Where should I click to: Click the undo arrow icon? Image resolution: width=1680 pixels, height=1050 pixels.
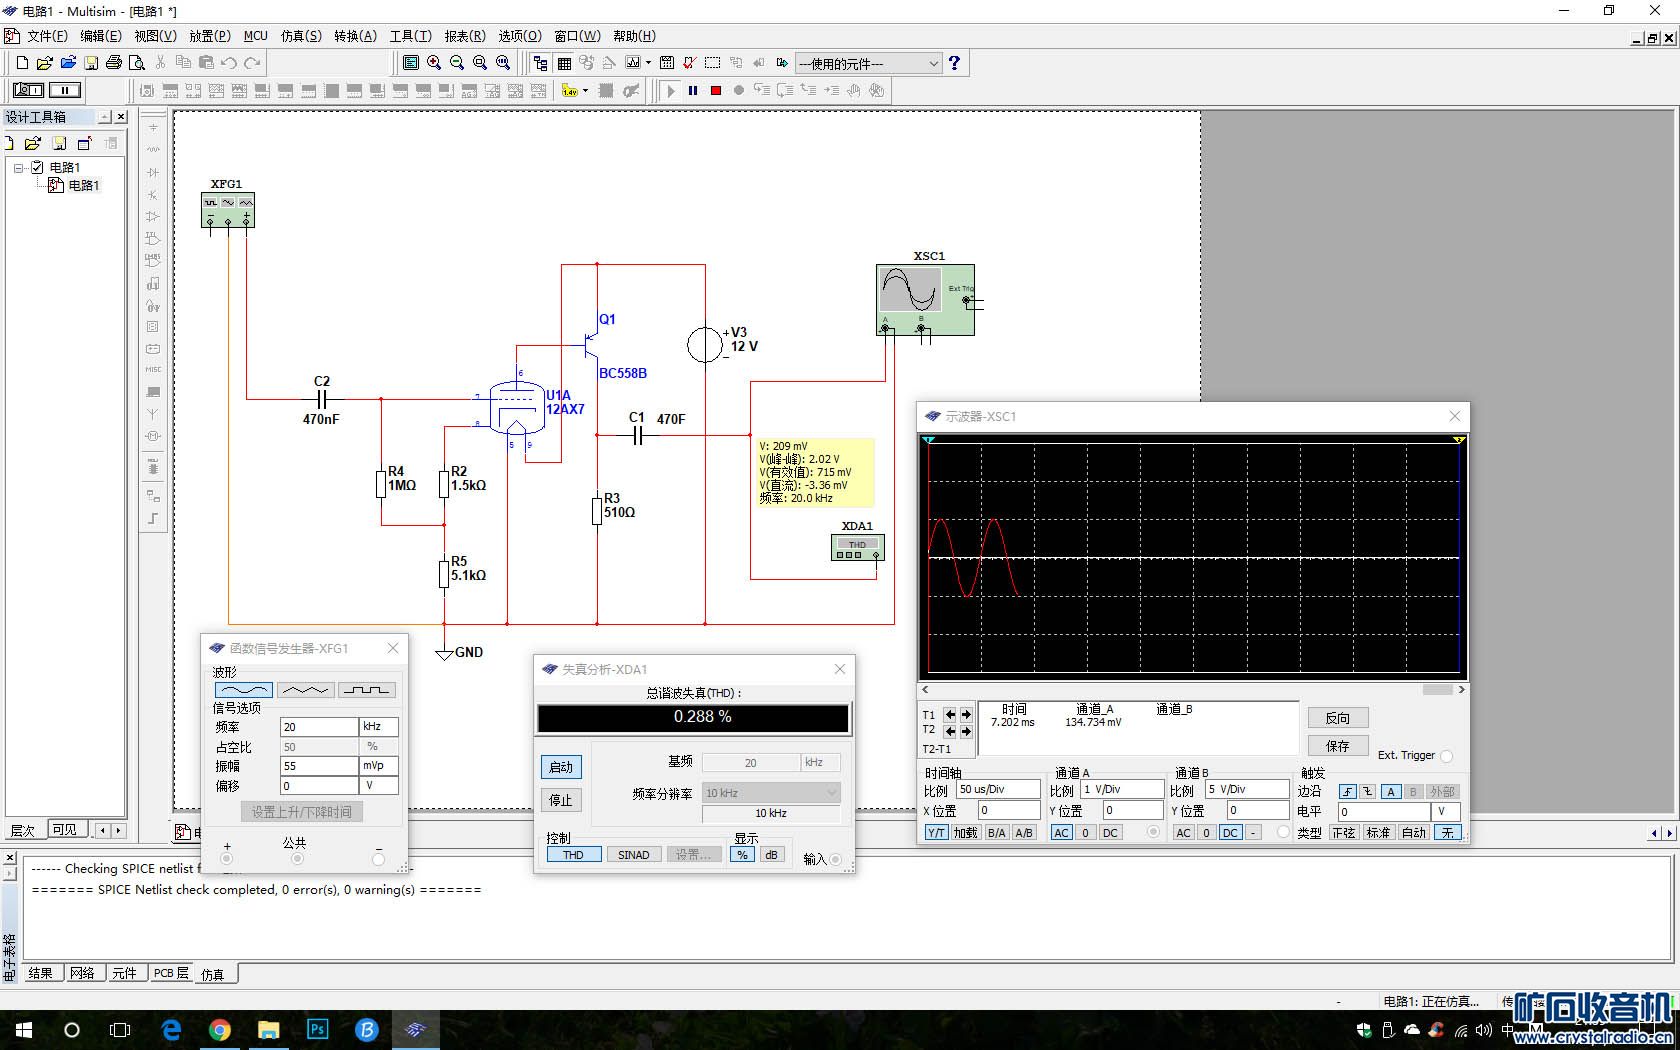229,63
